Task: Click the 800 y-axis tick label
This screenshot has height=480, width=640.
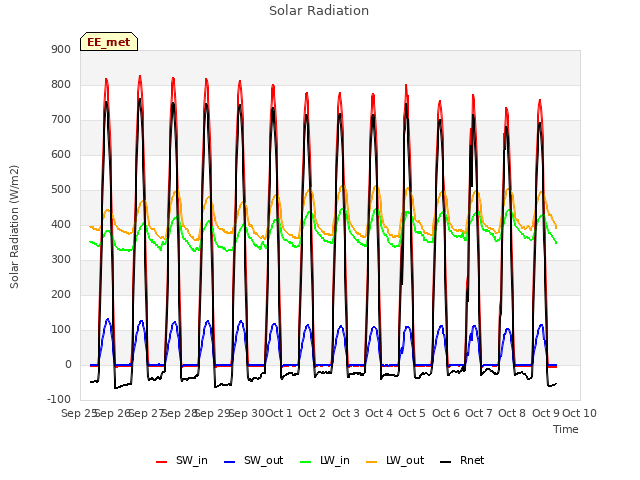Action: 61,84
